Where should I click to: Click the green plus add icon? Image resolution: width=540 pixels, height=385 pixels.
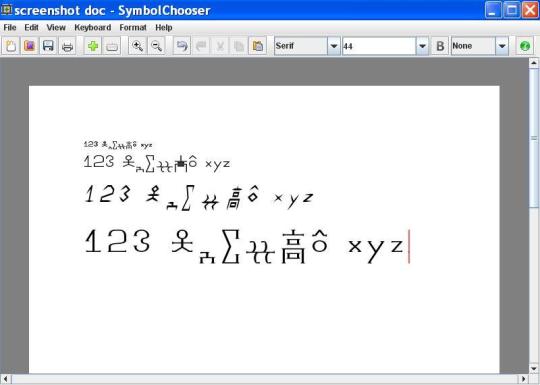[x=93, y=45]
